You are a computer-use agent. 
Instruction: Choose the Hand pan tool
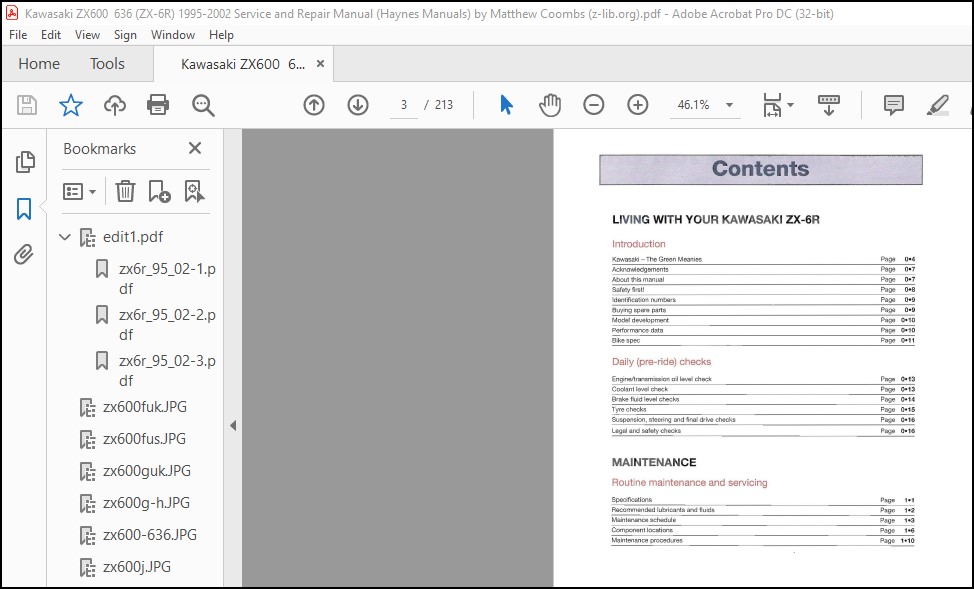(x=550, y=105)
